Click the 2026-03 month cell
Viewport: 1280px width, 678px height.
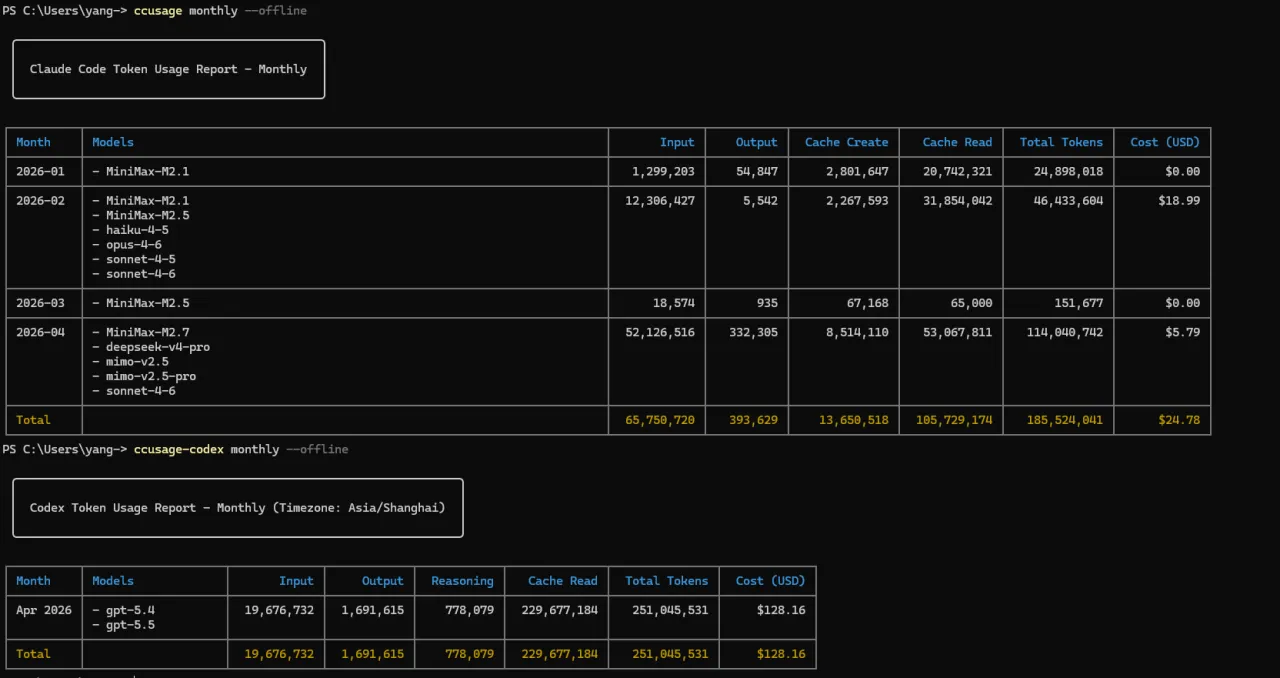tap(40, 303)
